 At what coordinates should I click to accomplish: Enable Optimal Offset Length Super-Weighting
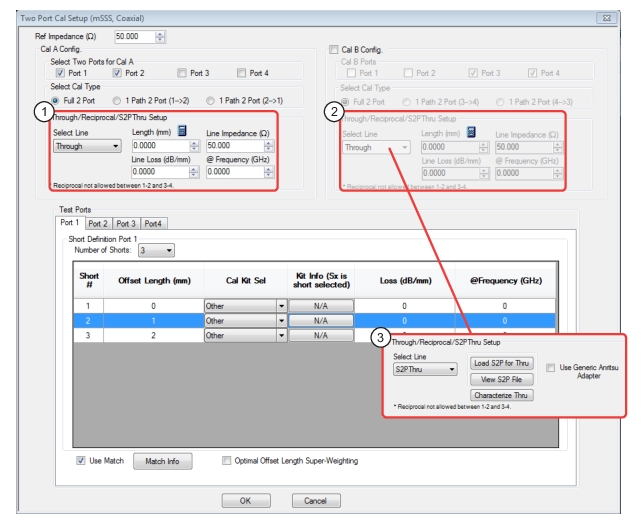(x=226, y=461)
